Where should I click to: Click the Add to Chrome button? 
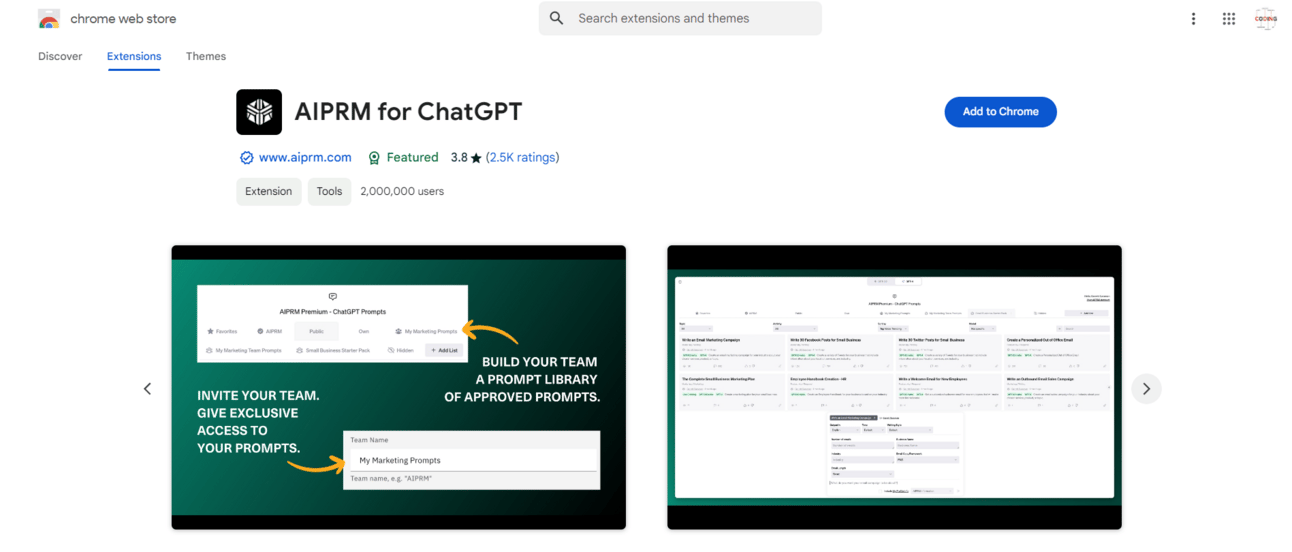coord(1000,112)
